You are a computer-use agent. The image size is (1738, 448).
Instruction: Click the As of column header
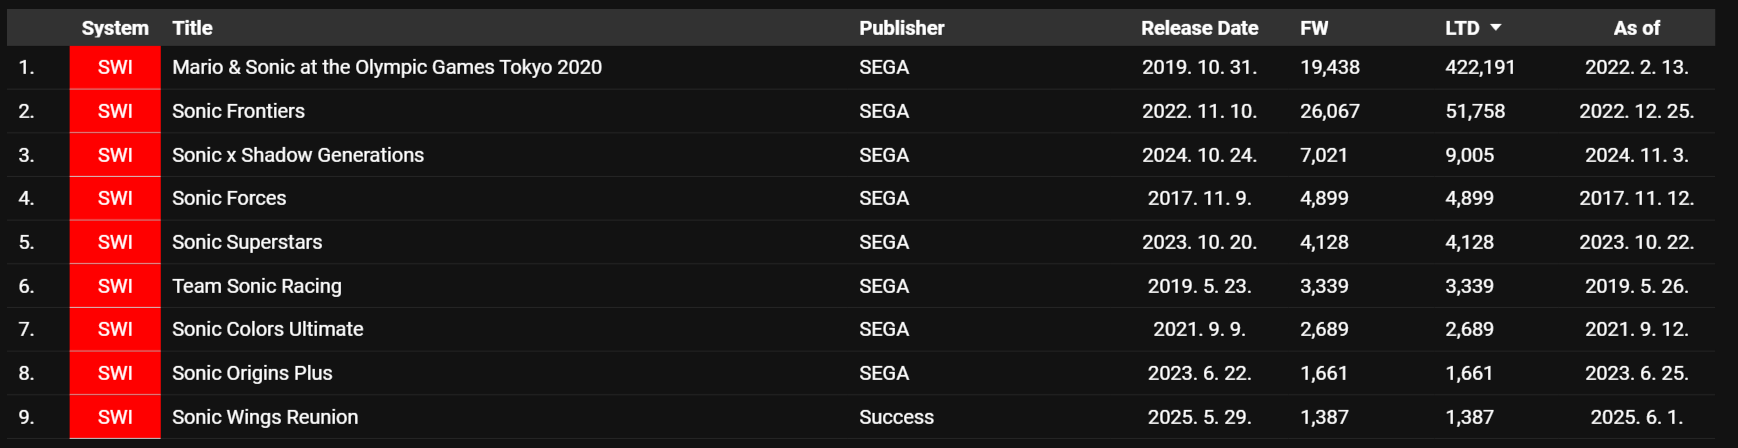click(x=1636, y=28)
